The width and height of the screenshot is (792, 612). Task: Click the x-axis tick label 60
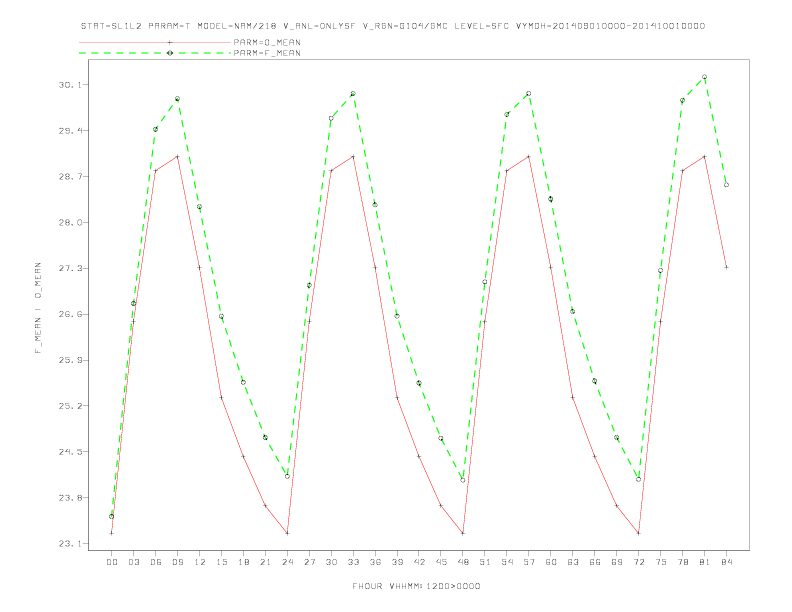(x=551, y=562)
